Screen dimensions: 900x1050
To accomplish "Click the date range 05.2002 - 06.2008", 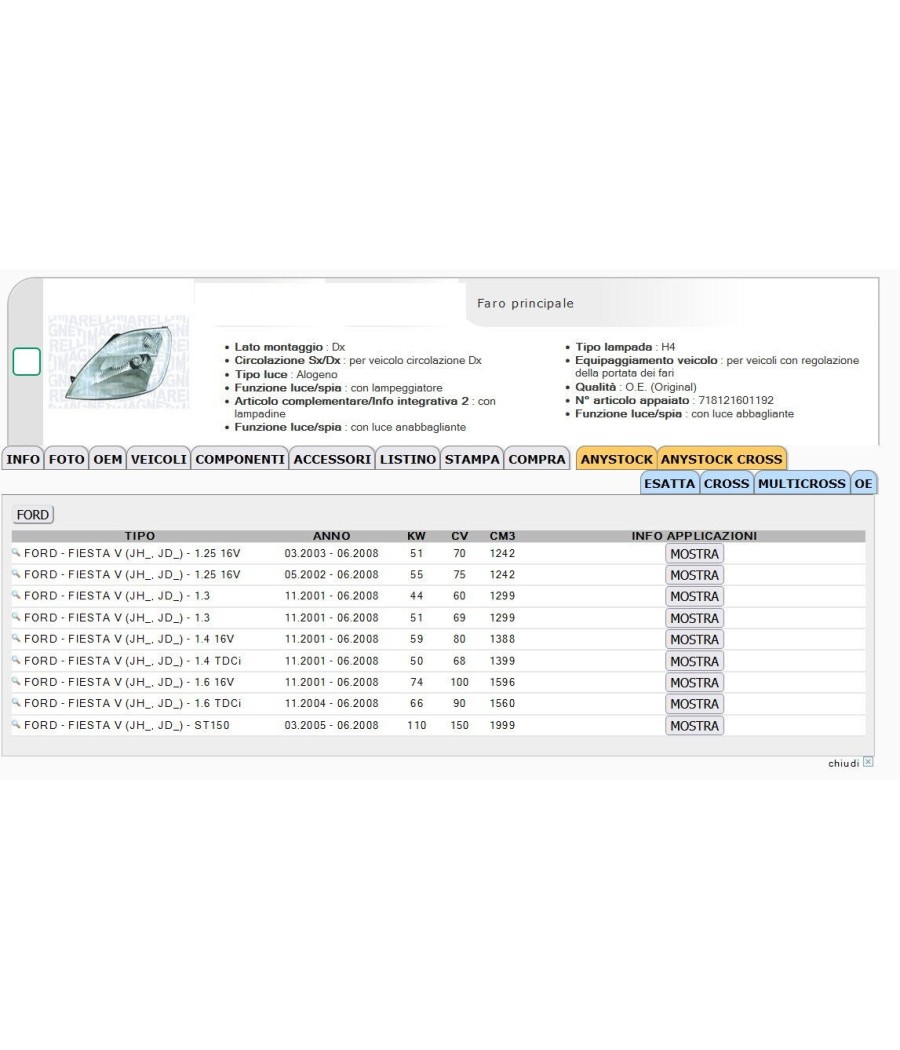I will 331,575.
